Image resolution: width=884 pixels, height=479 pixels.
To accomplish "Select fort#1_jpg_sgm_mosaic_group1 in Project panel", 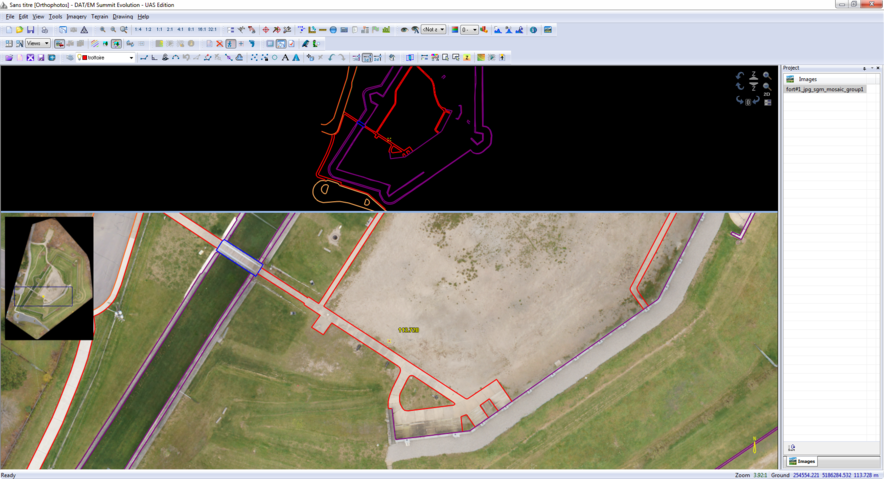I will (824, 89).
